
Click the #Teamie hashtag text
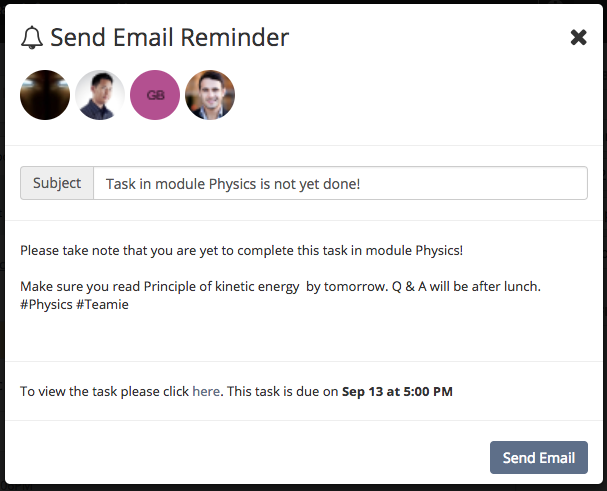[x=102, y=304]
